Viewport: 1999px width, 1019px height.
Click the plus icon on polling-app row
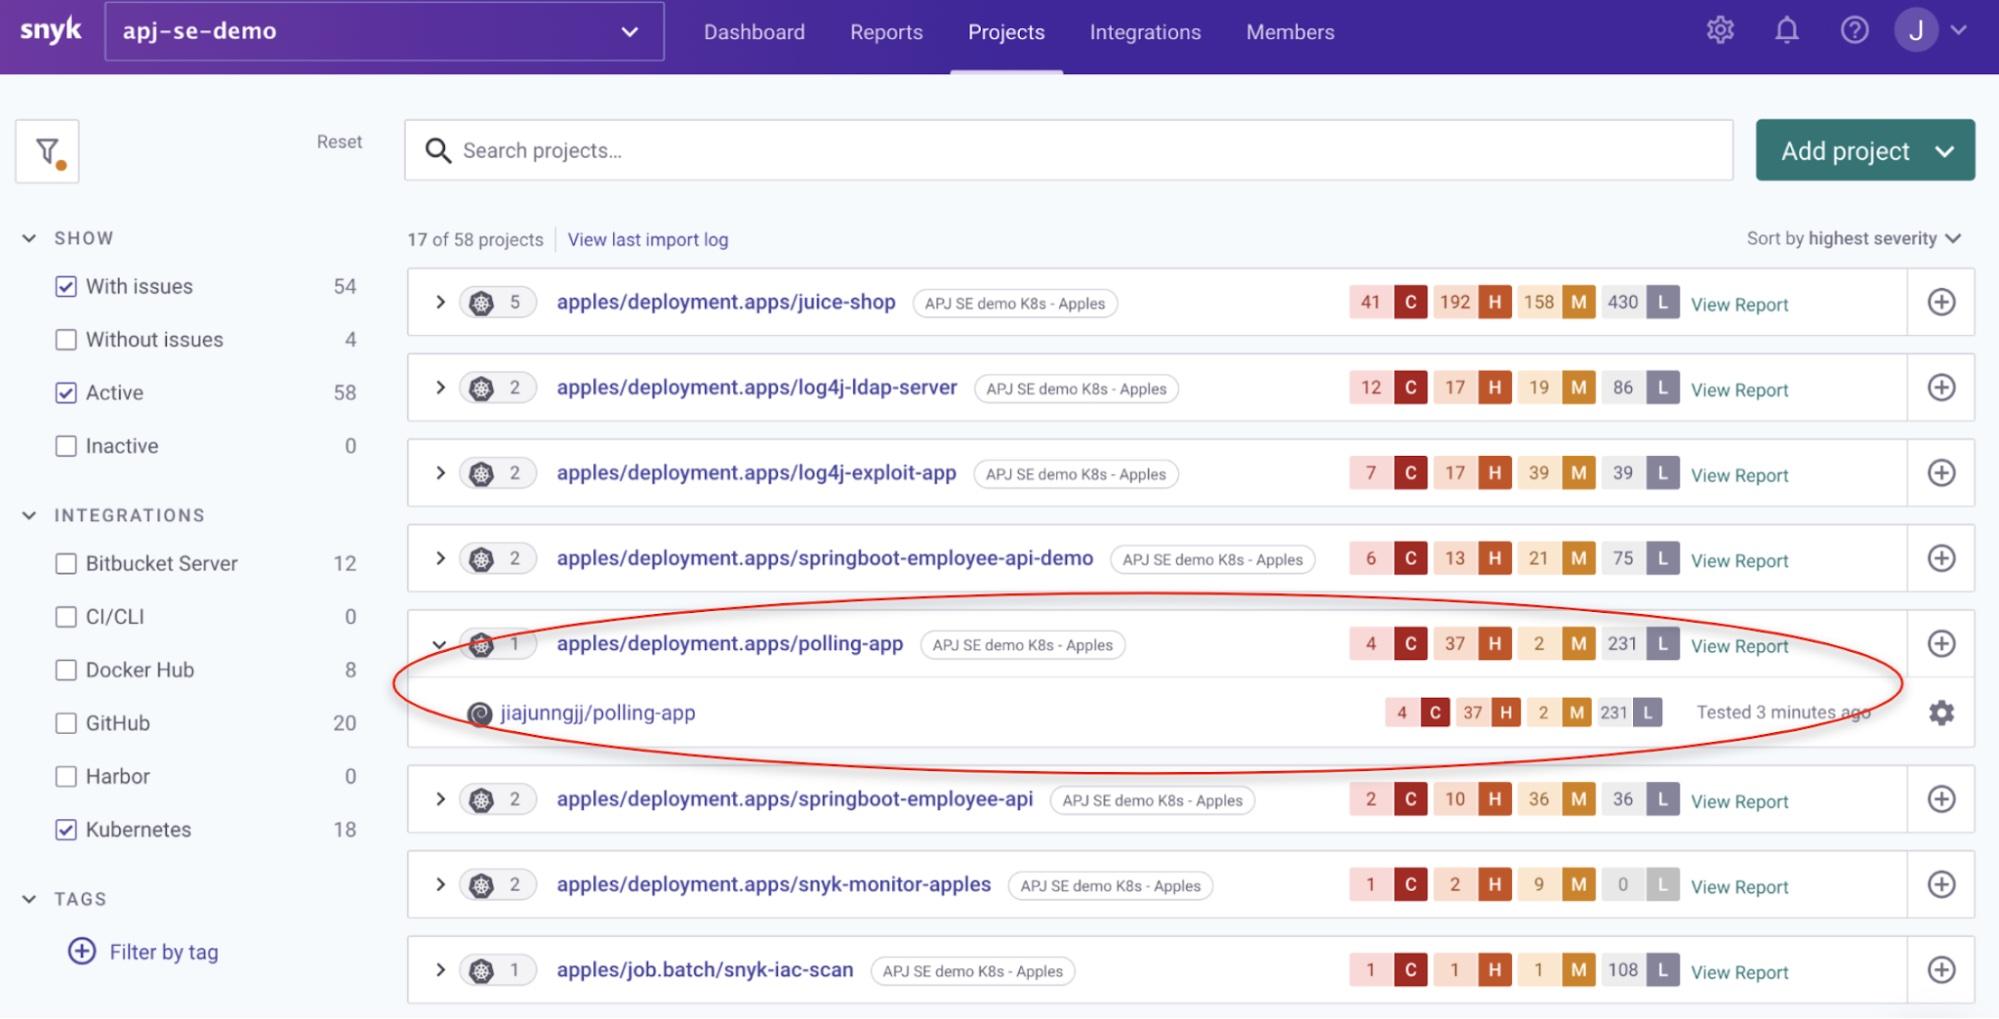(1941, 643)
